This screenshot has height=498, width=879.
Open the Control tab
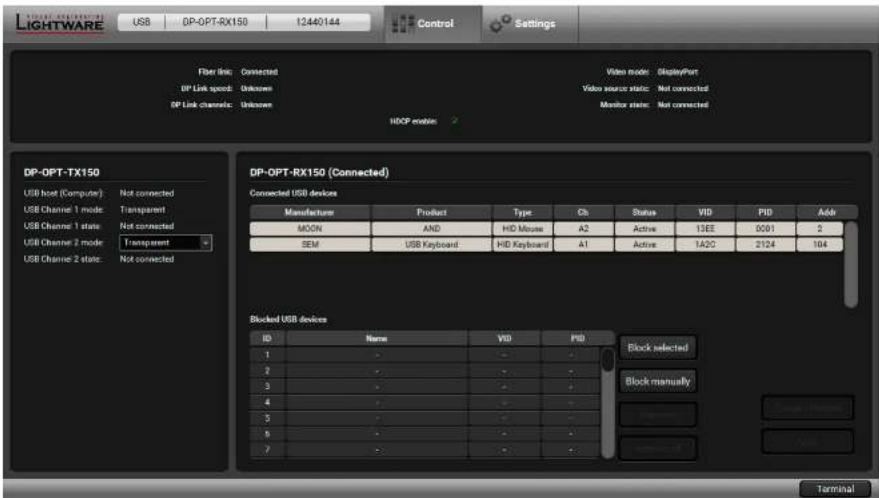coord(433,24)
